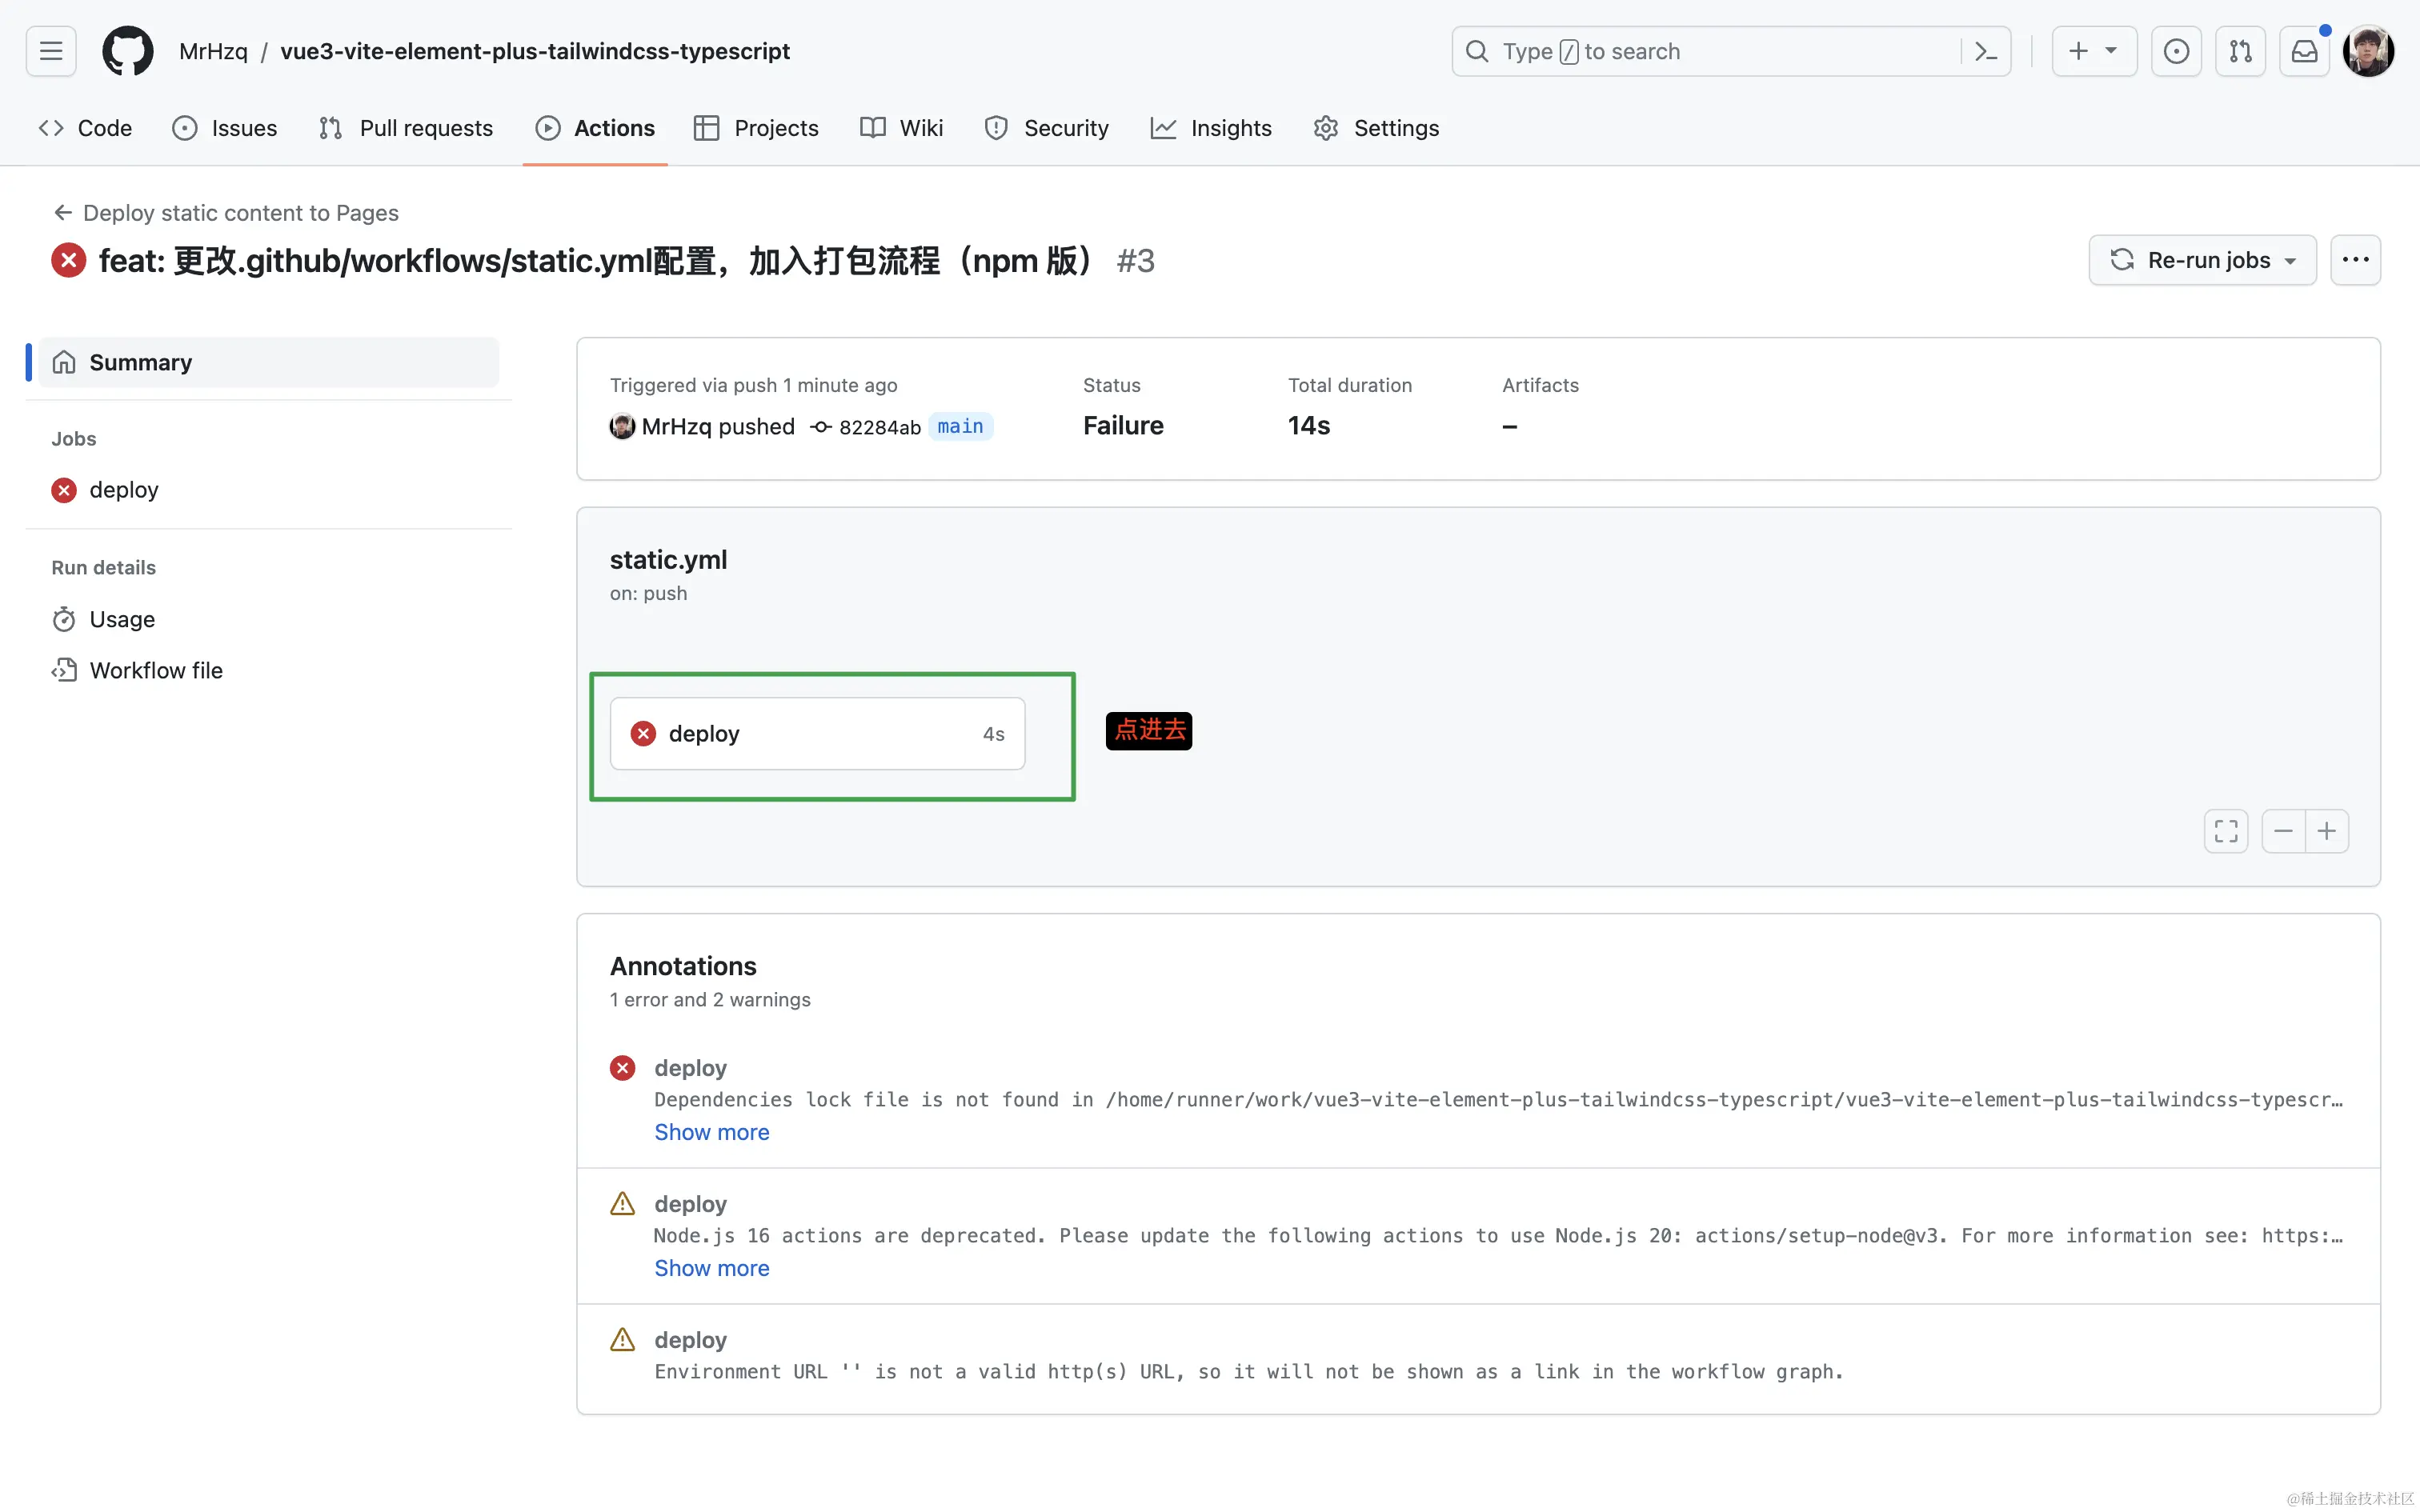Open the notifications inbox icon
Viewport: 2420px width, 1512px height.
(x=2304, y=51)
